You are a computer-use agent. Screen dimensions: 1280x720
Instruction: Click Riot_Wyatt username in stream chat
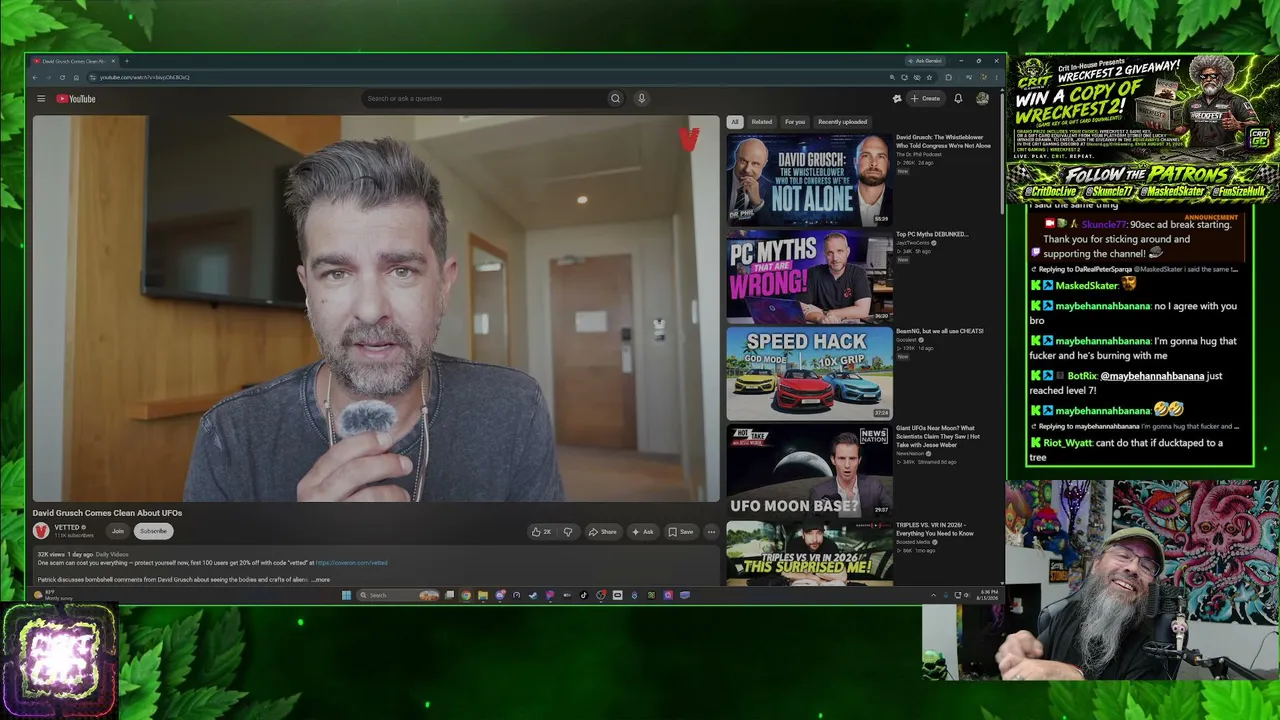[x=1067, y=443]
